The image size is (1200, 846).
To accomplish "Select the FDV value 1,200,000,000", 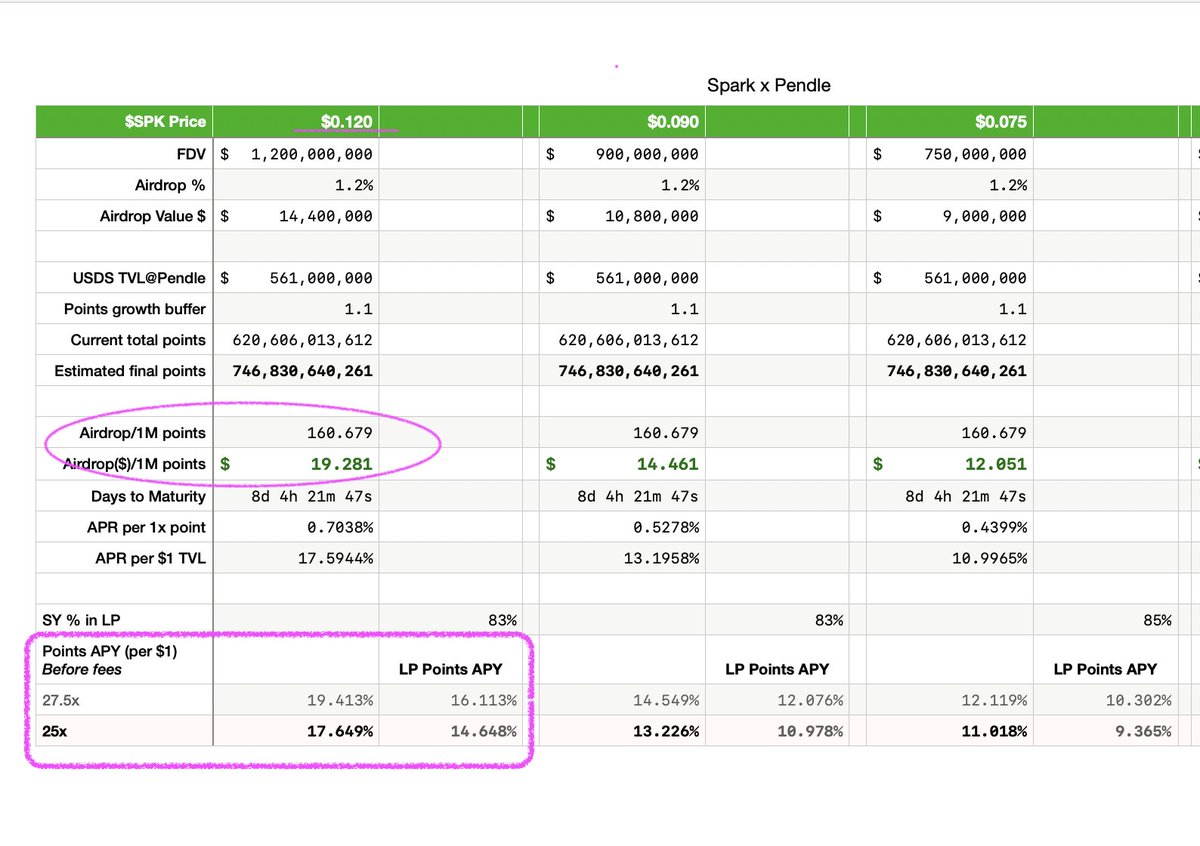I will (296, 154).
